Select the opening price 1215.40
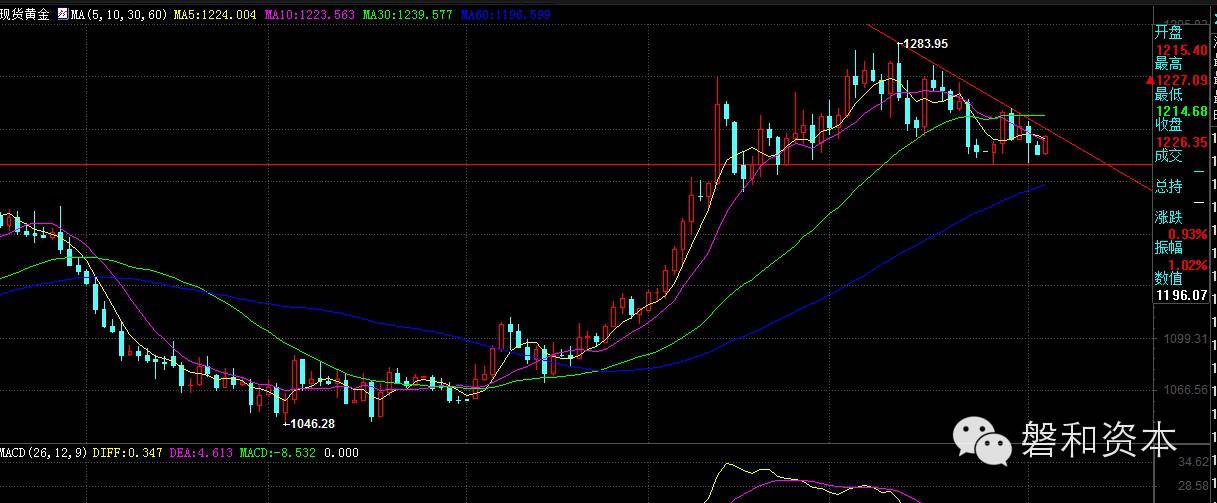This screenshot has width=1217, height=503. coord(1181,49)
